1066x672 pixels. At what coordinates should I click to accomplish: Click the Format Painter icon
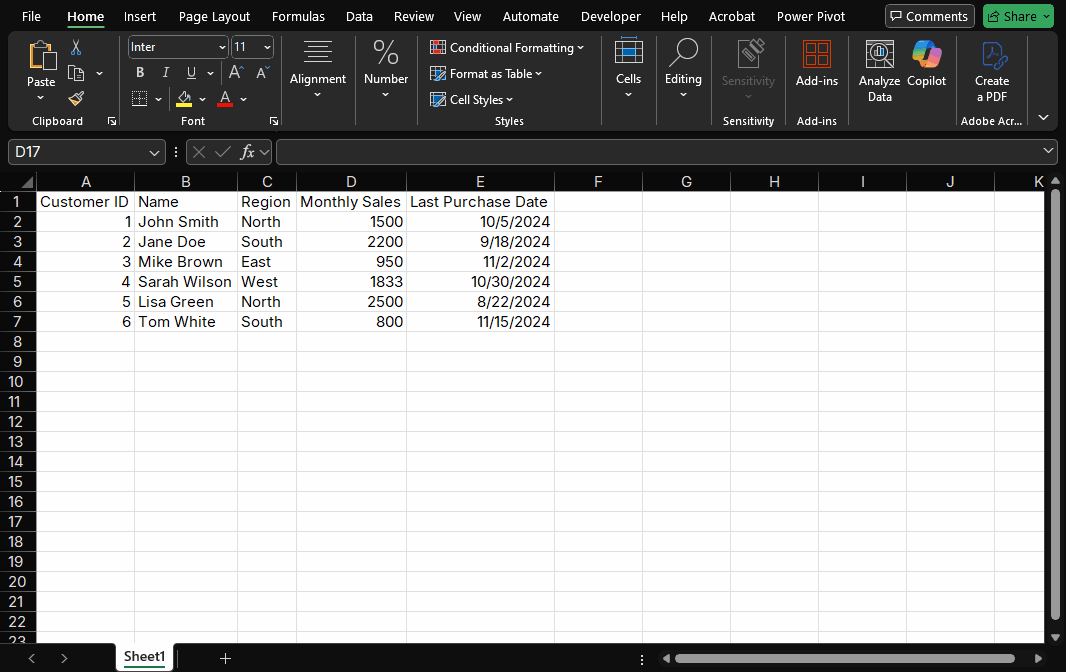click(74, 98)
